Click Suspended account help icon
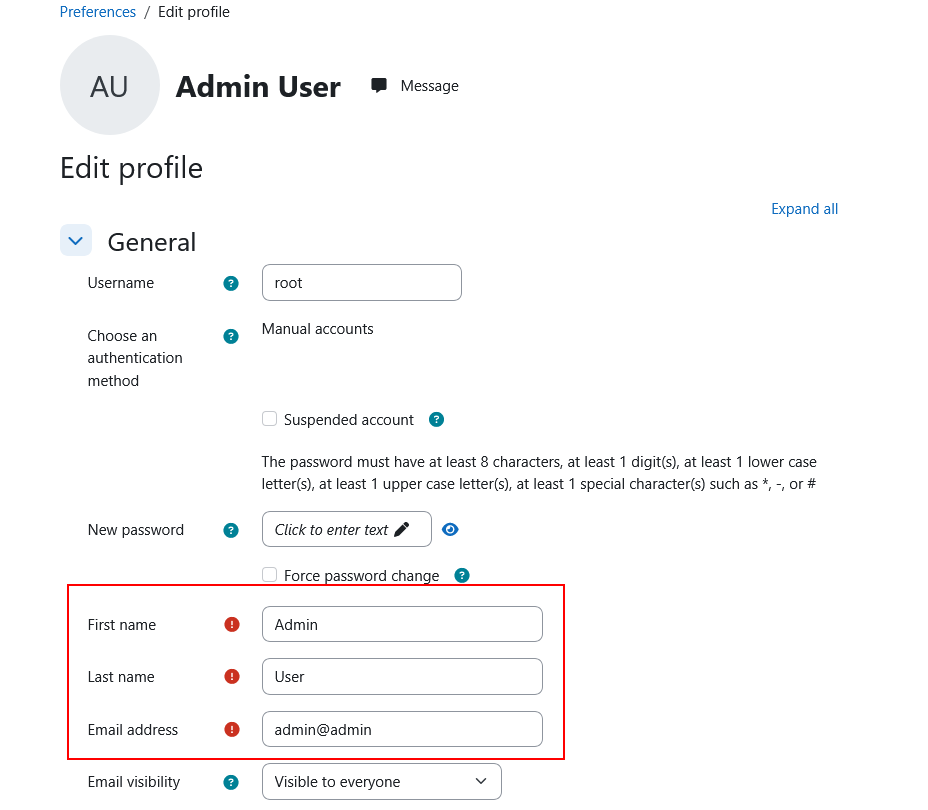Screen dimensions: 928x810 436,420
